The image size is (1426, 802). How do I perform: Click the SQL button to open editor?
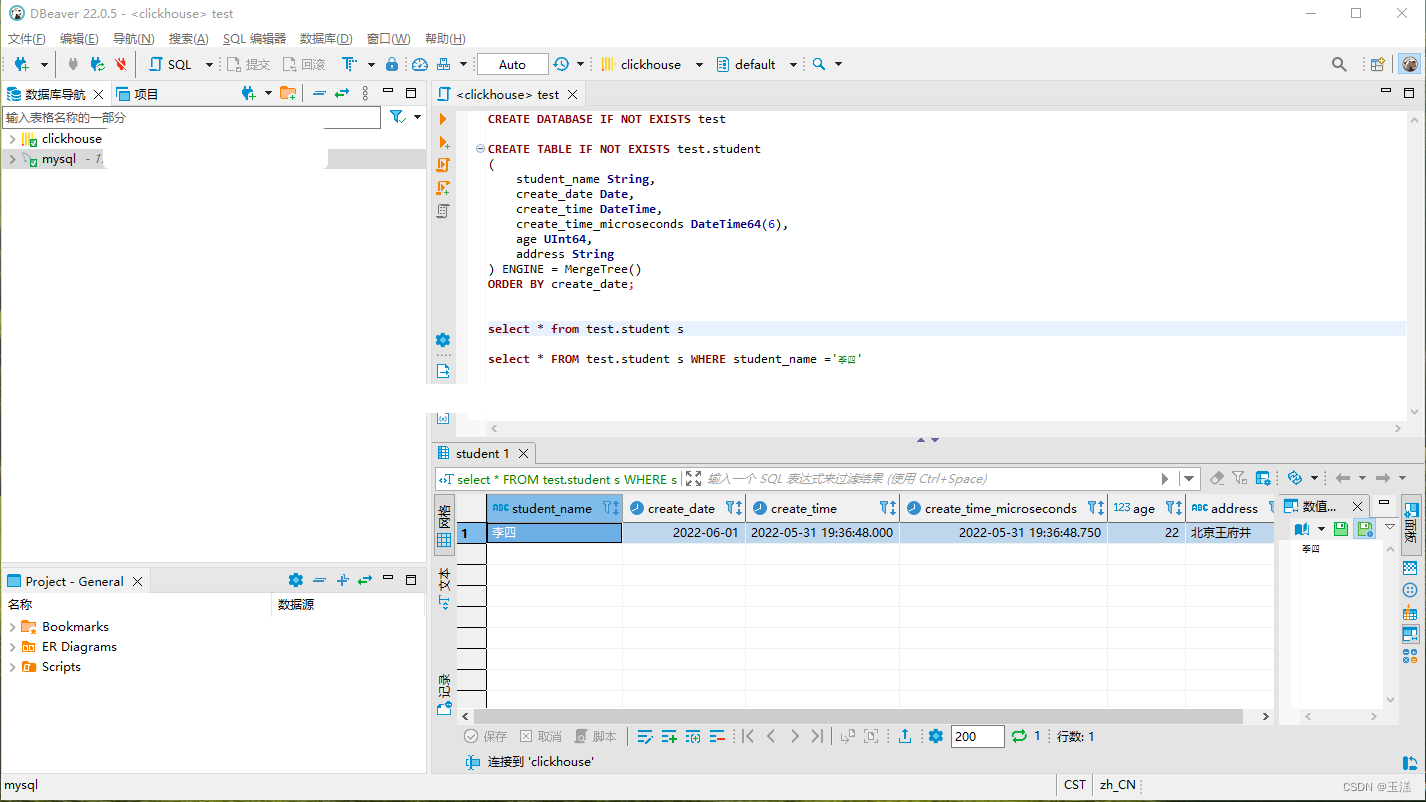click(x=171, y=64)
